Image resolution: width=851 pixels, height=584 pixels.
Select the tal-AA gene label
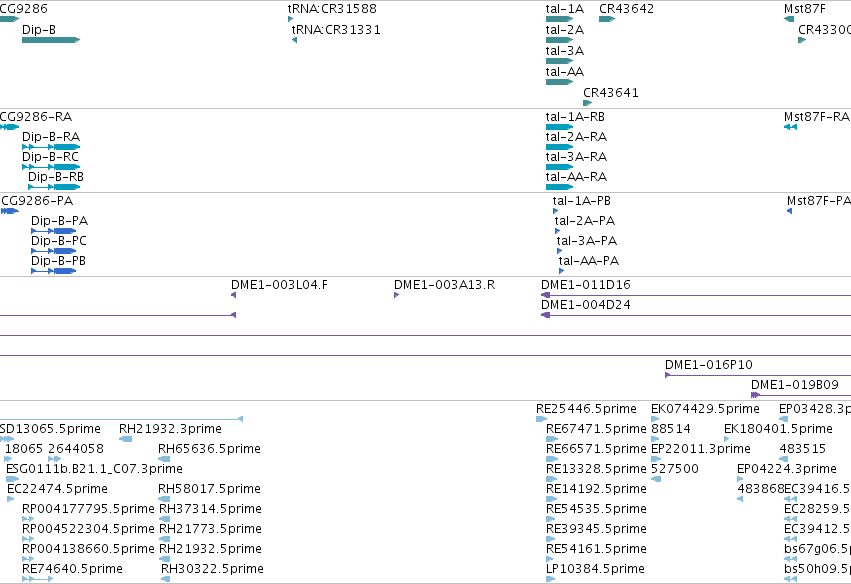(565, 72)
